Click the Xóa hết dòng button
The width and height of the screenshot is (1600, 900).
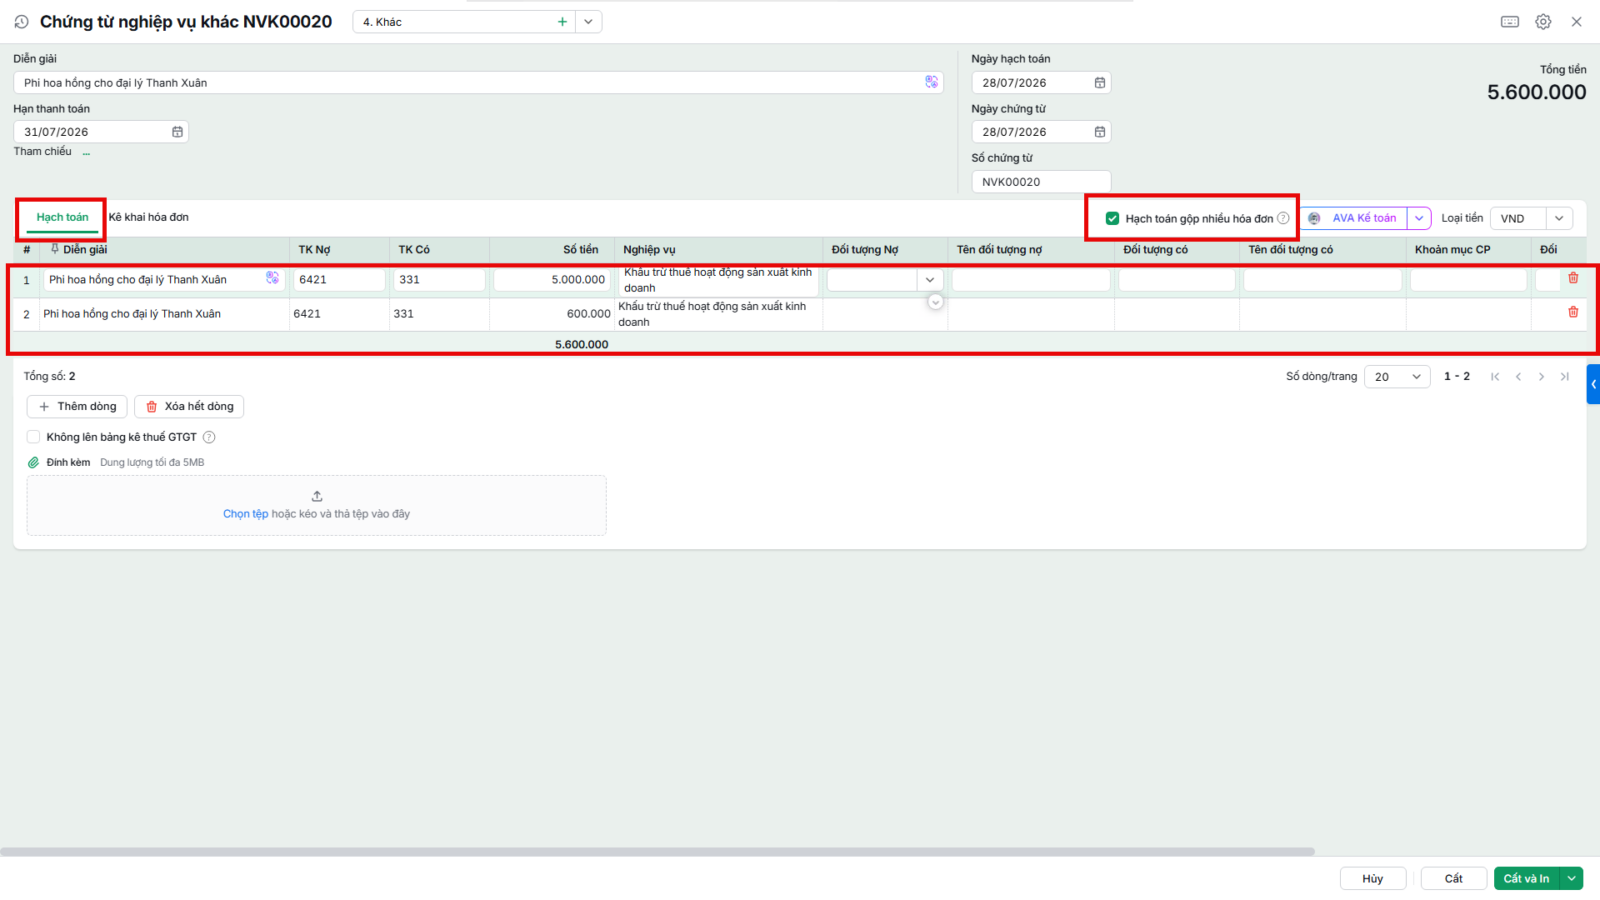(x=189, y=406)
